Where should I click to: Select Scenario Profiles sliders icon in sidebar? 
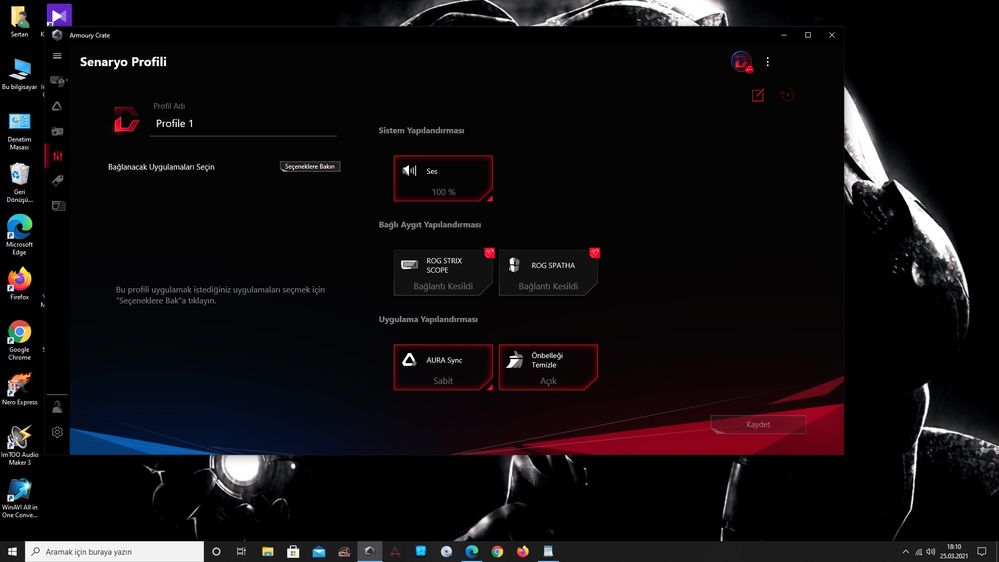pos(57,156)
